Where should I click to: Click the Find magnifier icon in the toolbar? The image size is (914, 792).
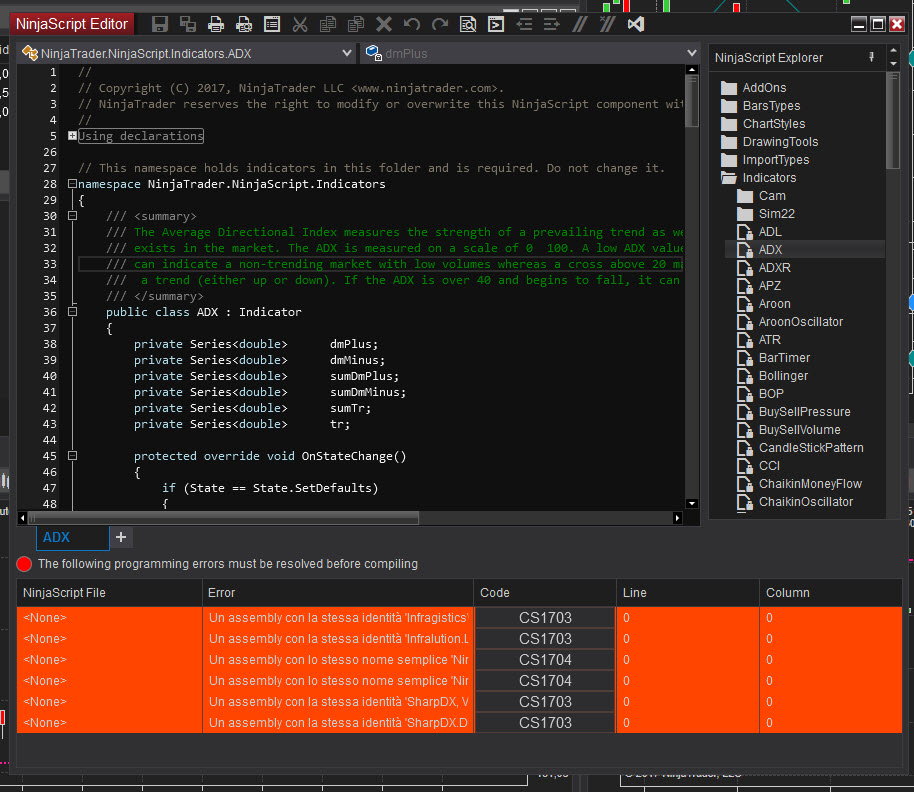[468, 24]
